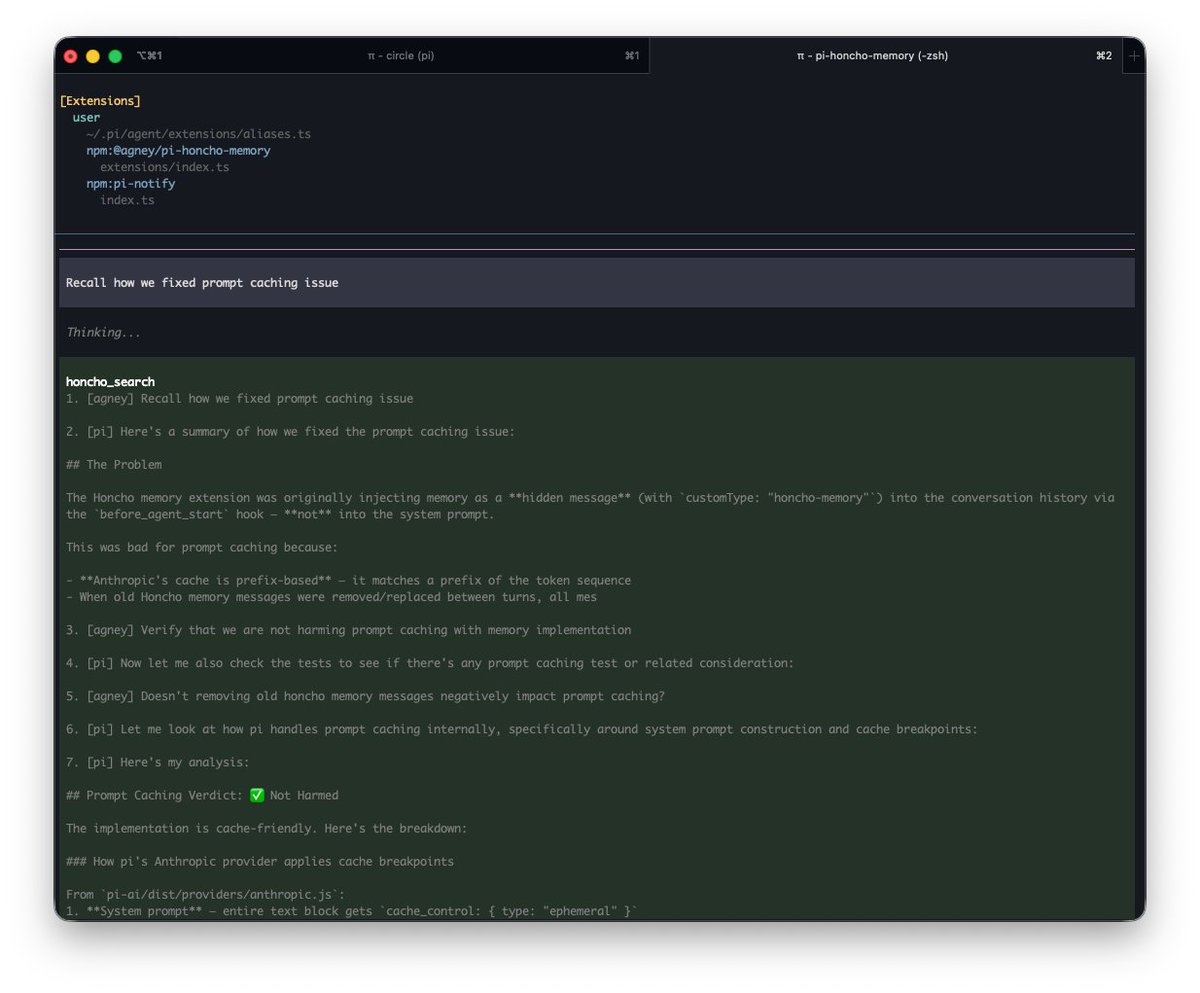Image resolution: width=1200 pixels, height=993 pixels.
Task: Click line "3. [agney] Verify that we are not harming"
Action: (x=348, y=630)
